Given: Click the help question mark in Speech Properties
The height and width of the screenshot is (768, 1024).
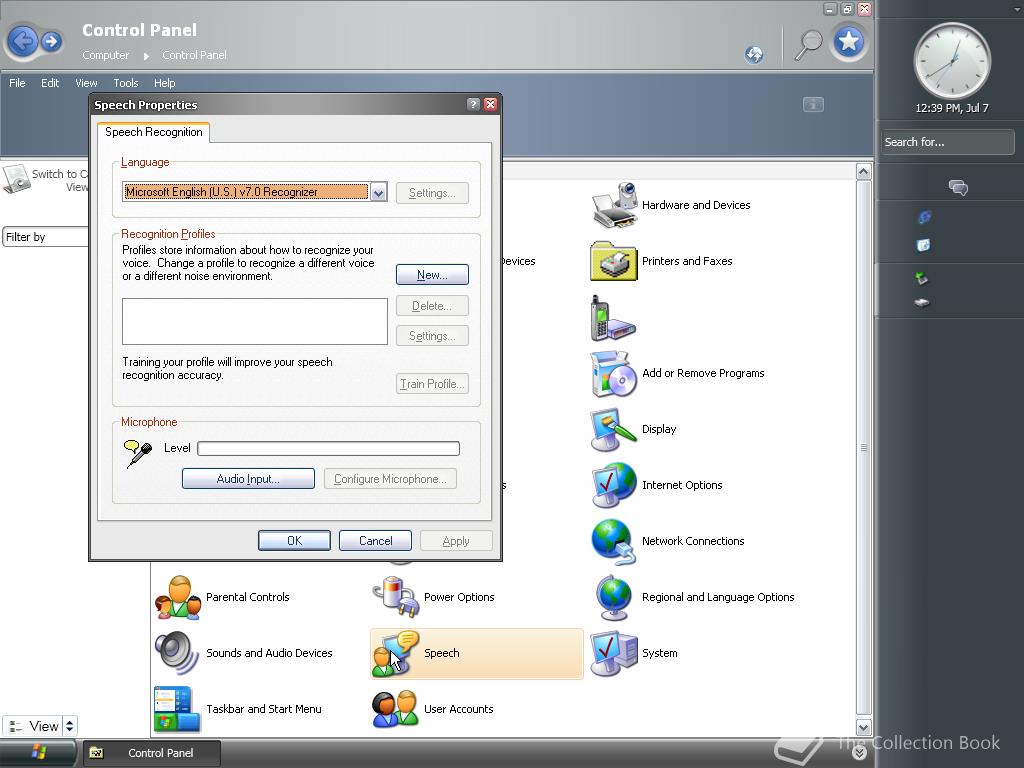Looking at the screenshot, I should [x=473, y=104].
